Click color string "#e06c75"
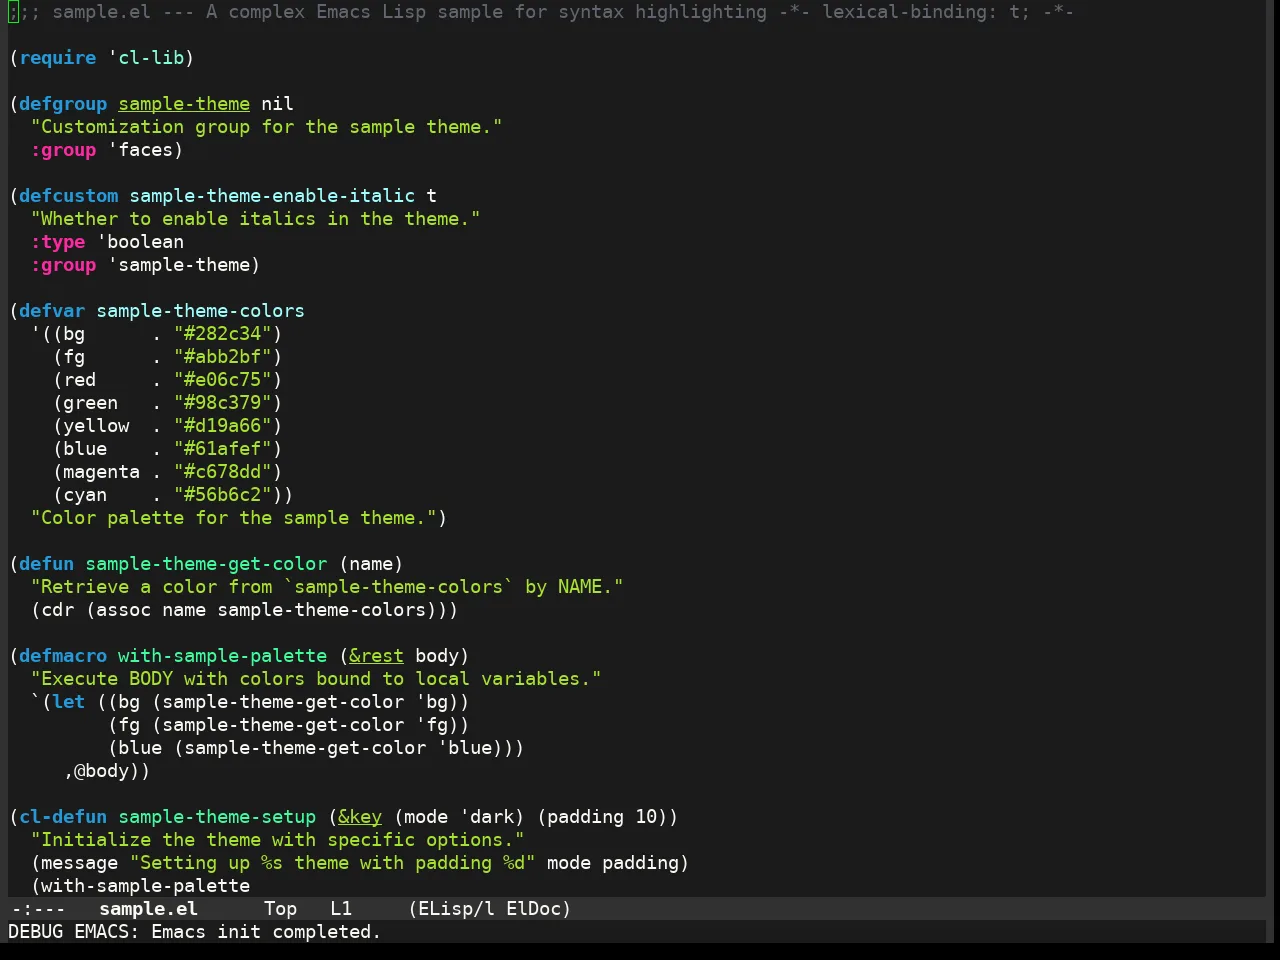Viewport: 1280px width, 960px height. (223, 380)
